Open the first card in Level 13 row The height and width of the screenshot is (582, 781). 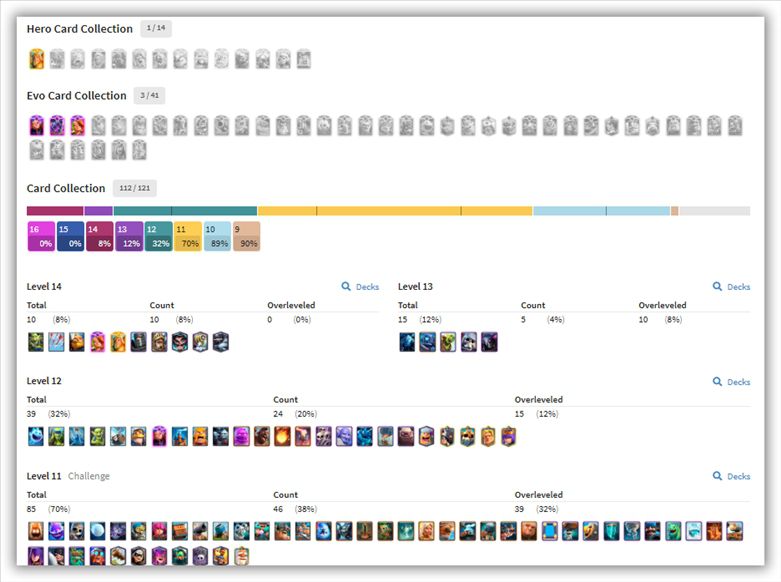[x=407, y=342]
